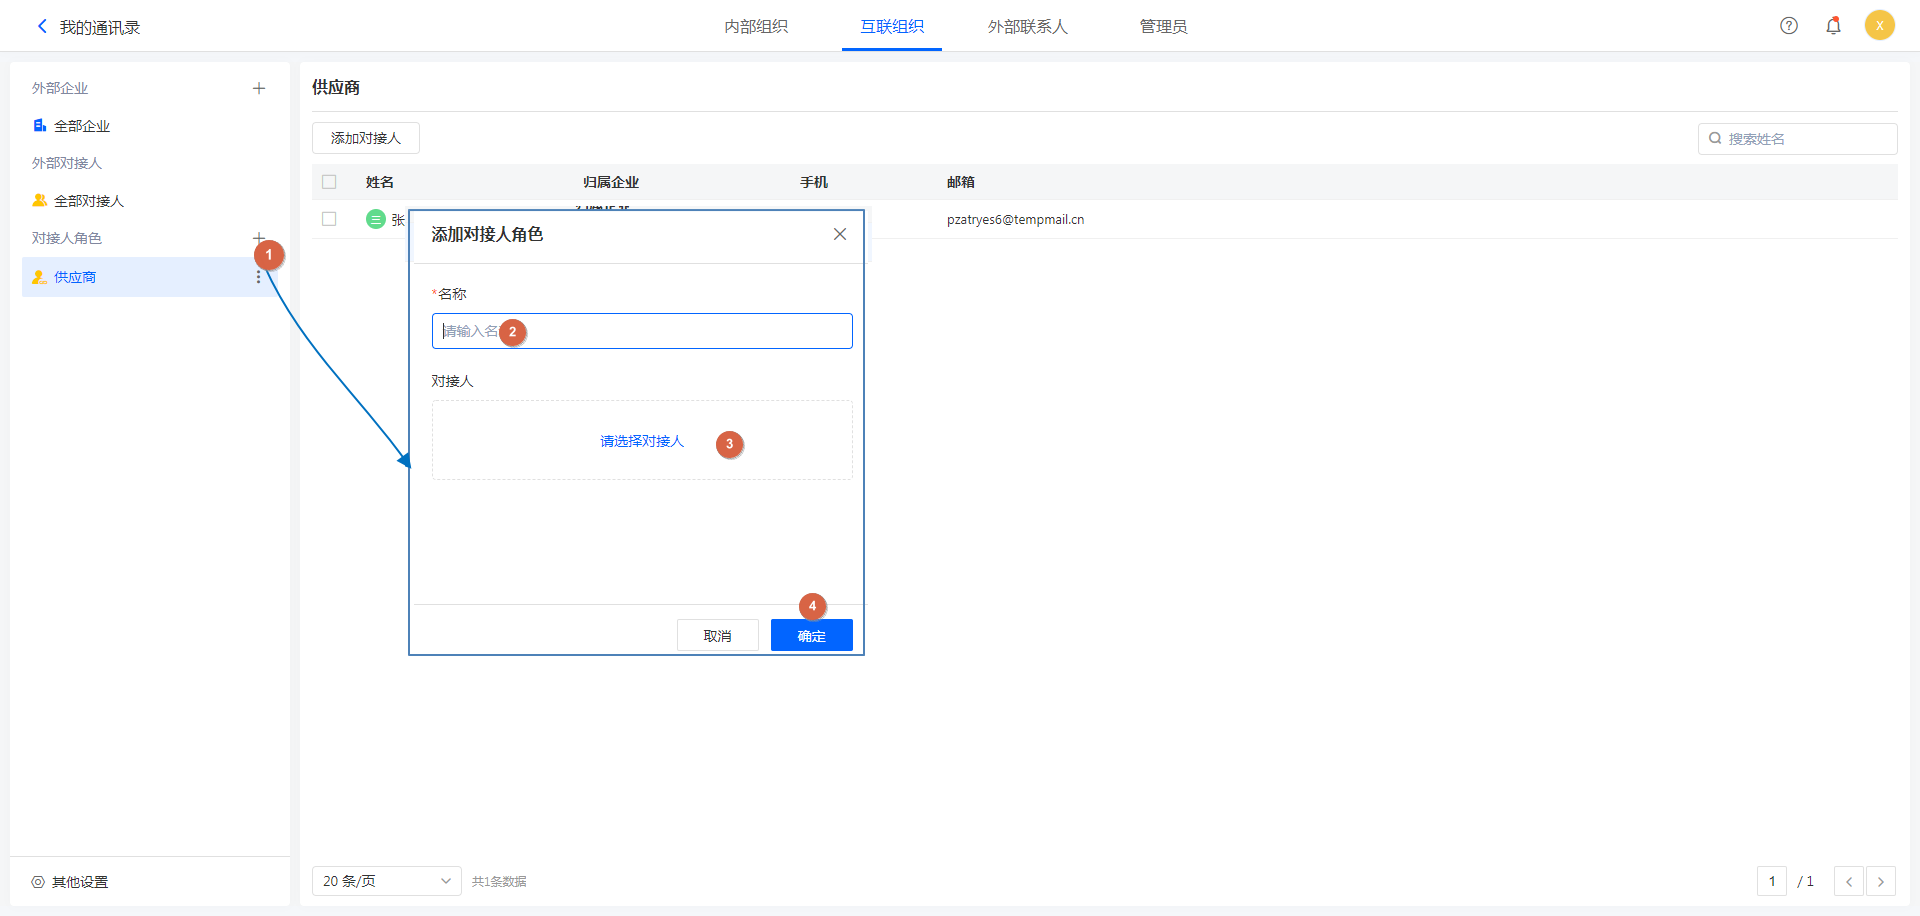Viewport: 1920px width, 916px height.
Task: Go to the next page arrow
Action: coord(1880,881)
